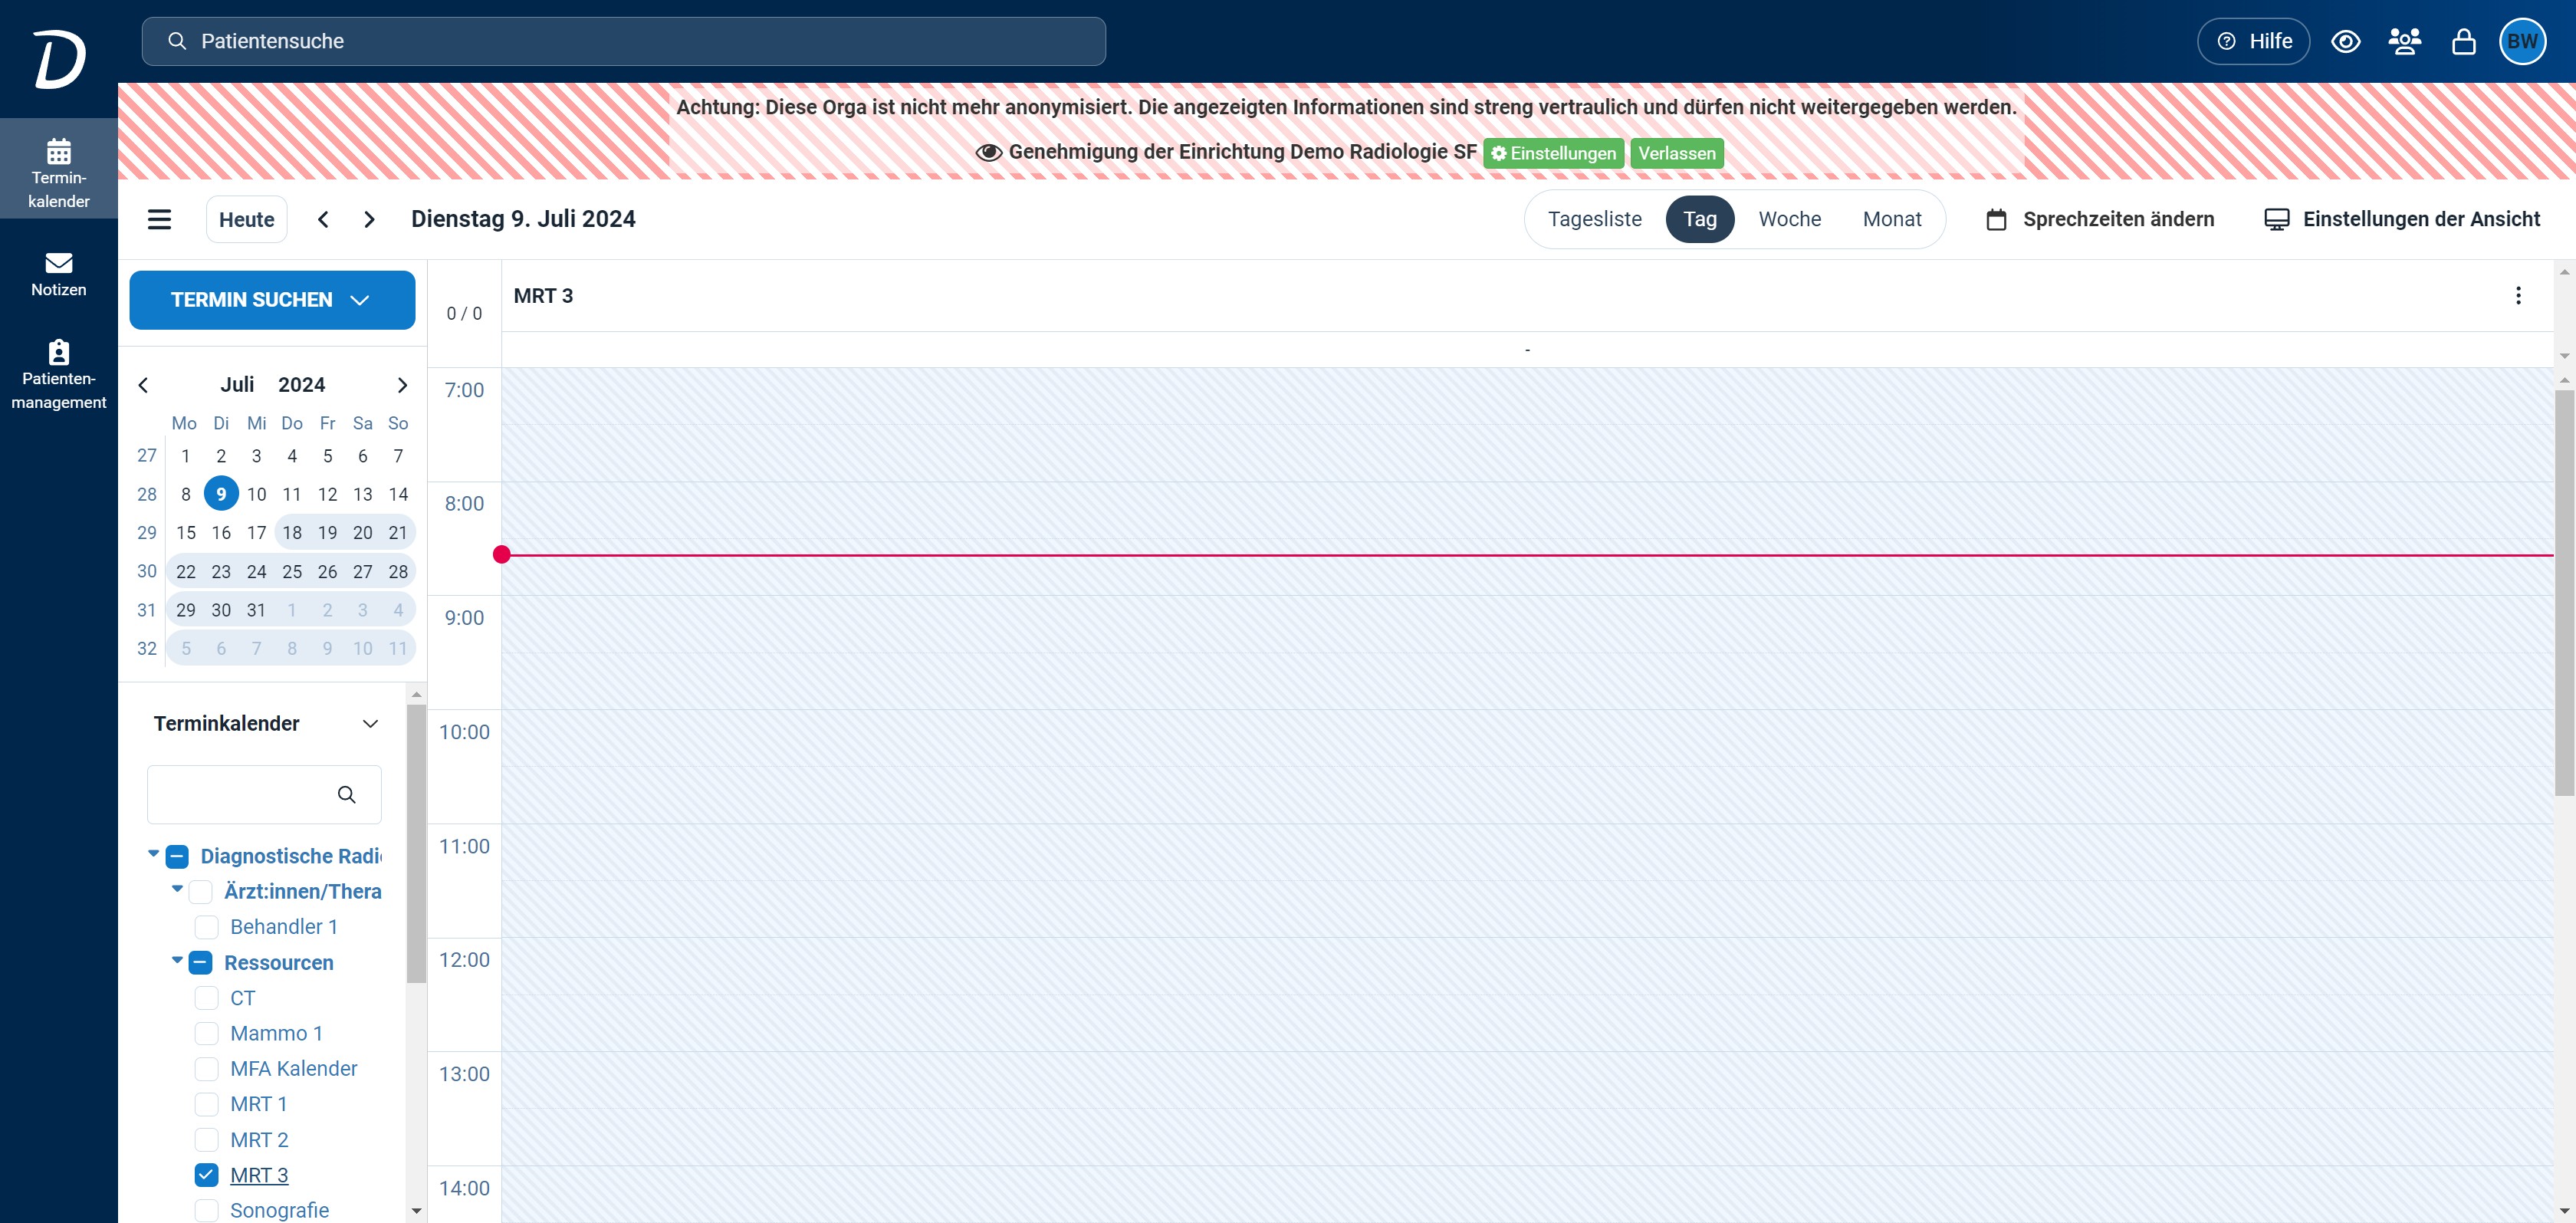Uncheck the MRT 3 checkbox
Viewport: 2576px width, 1223px height.
(x=207, y=1175)
